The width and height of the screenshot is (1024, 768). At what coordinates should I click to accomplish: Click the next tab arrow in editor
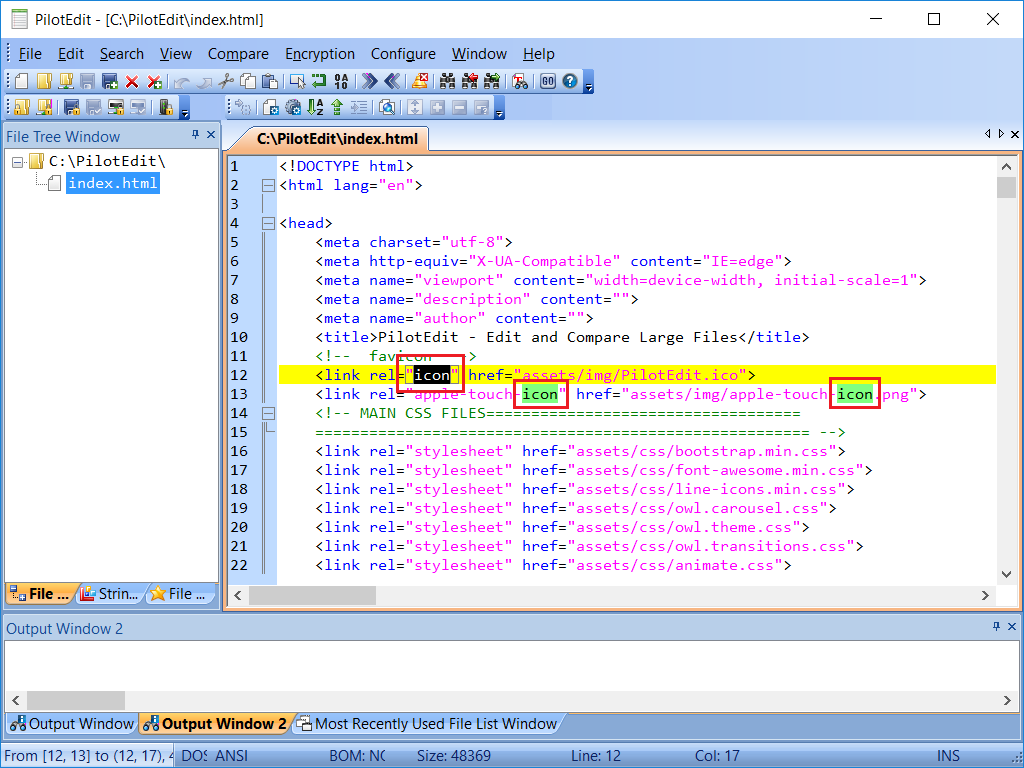click(x=1001, y=134)
